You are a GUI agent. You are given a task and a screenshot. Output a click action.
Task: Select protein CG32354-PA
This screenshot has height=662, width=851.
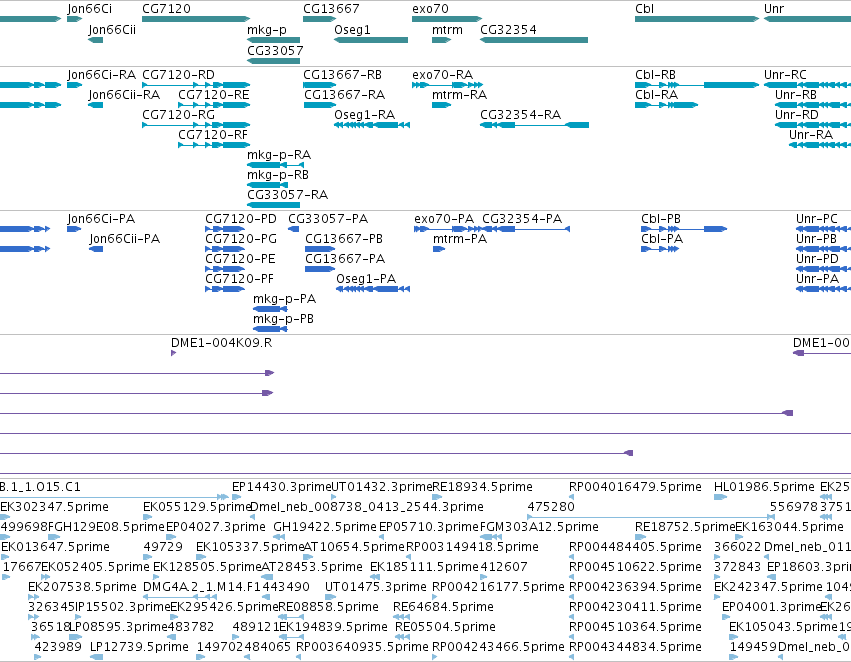(525, 229)
